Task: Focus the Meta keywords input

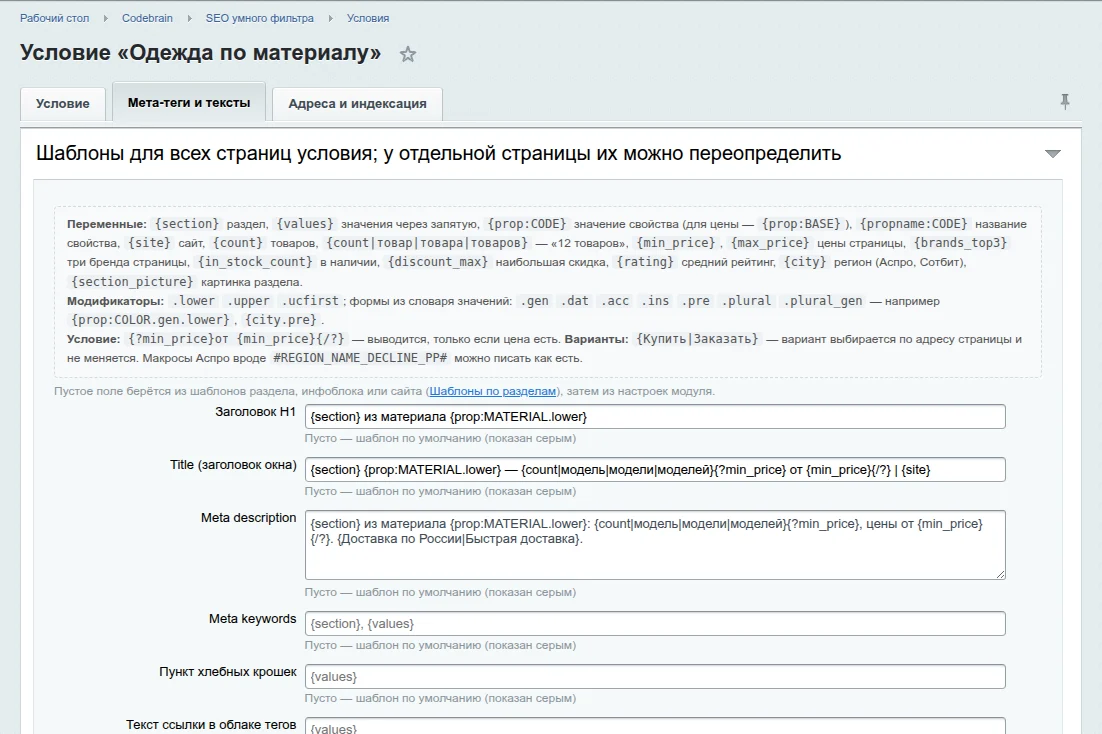Action: pyautogui.click(x=655, y=624)
